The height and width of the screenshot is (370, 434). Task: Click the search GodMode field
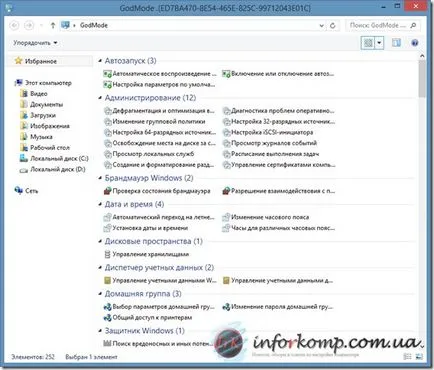pyautogui.click(x=382, y=25)
